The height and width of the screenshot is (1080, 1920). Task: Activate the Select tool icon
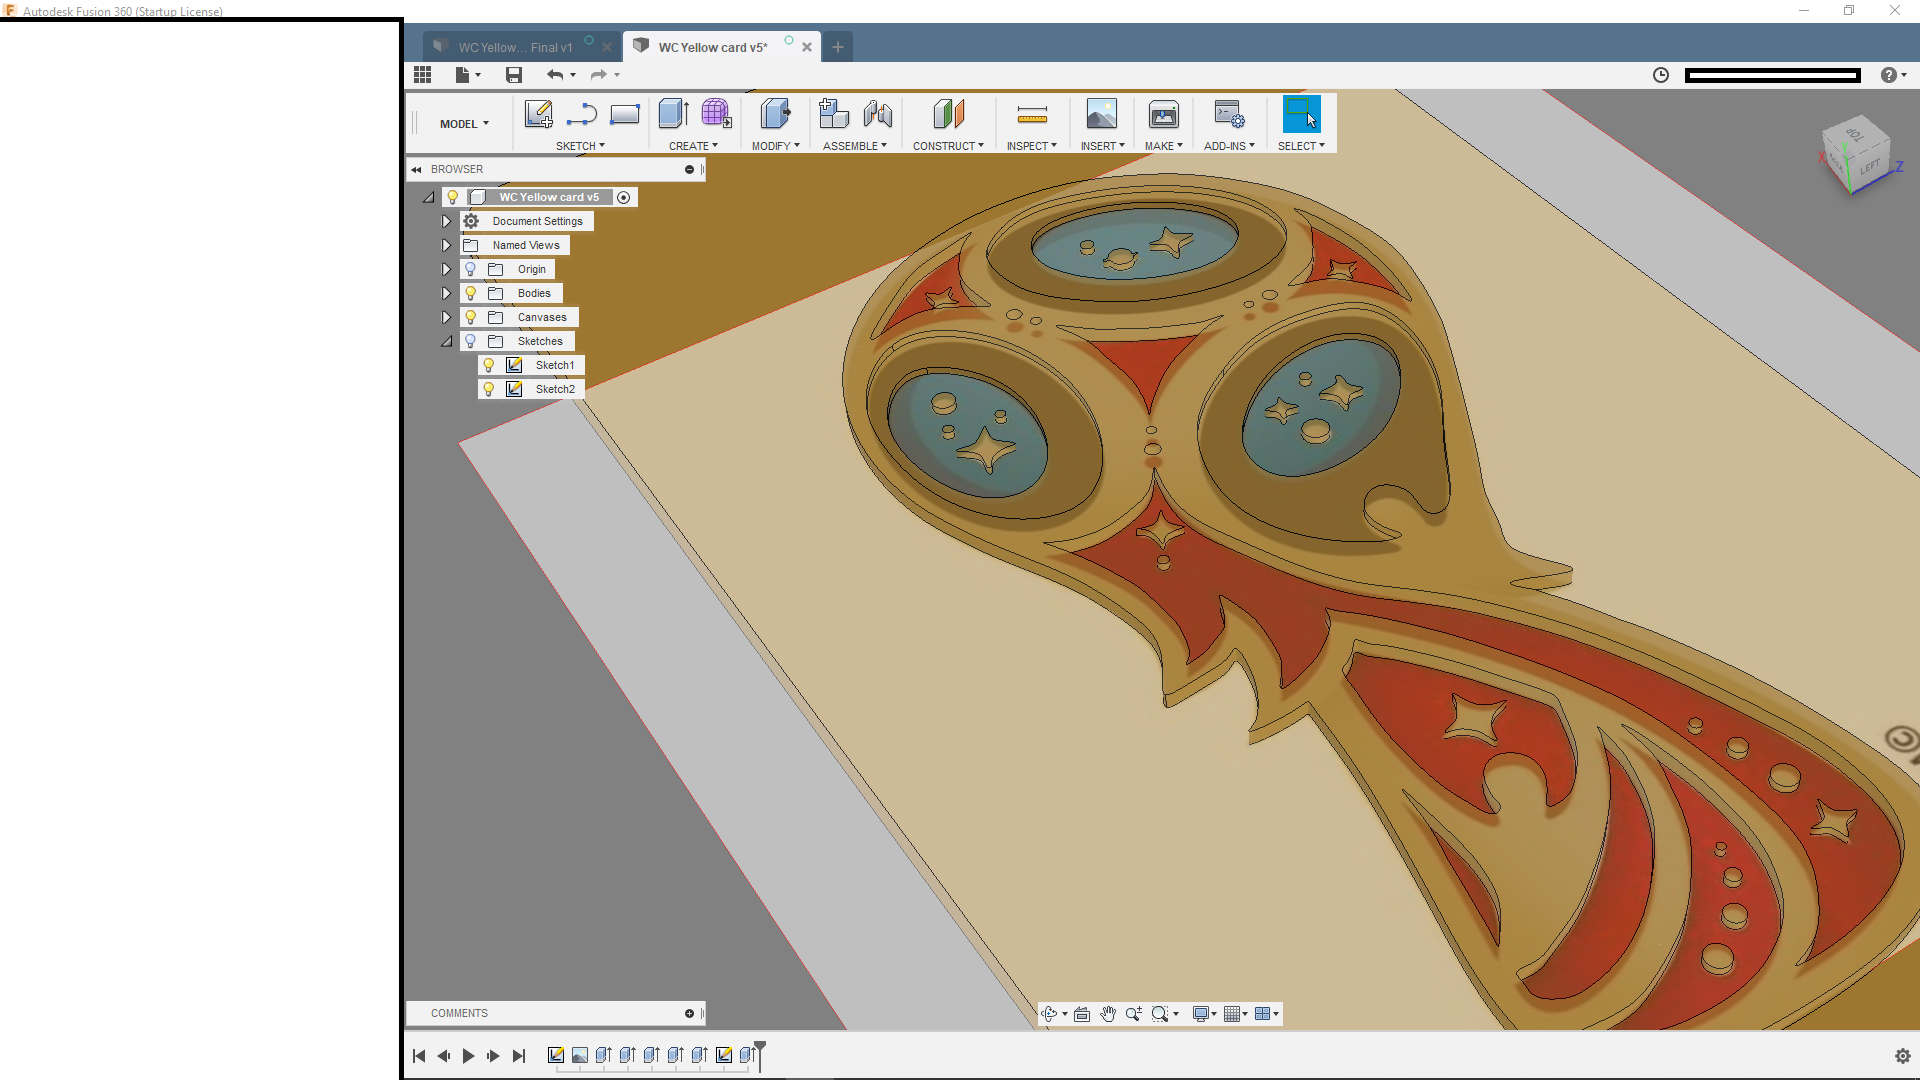[1301, 114]
